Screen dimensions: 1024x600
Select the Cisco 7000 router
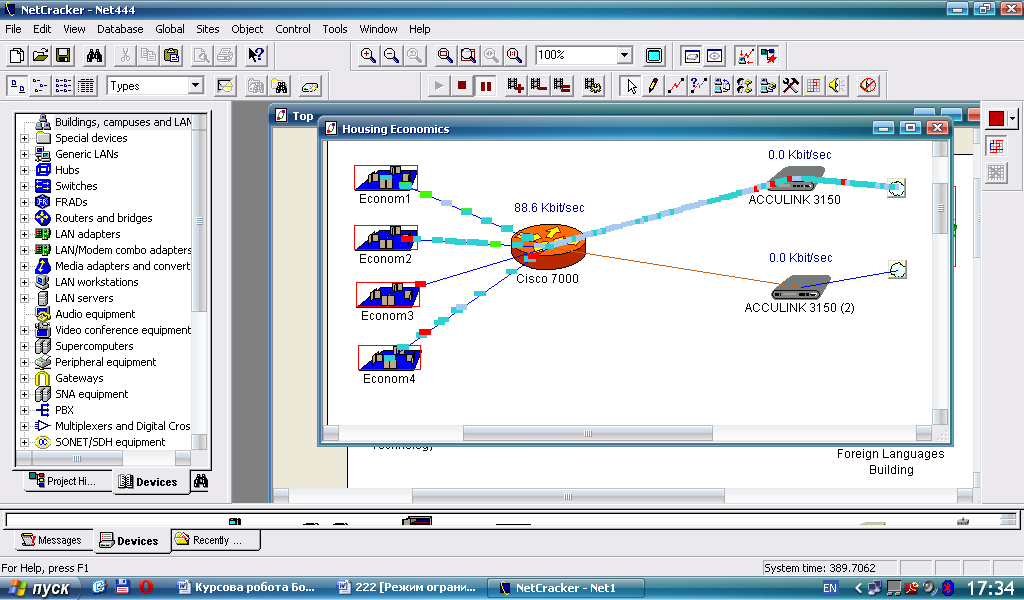[x=548, y=246]
